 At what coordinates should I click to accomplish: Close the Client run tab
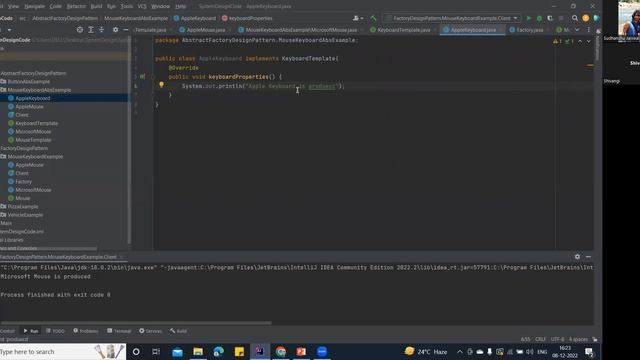[121, 257]
